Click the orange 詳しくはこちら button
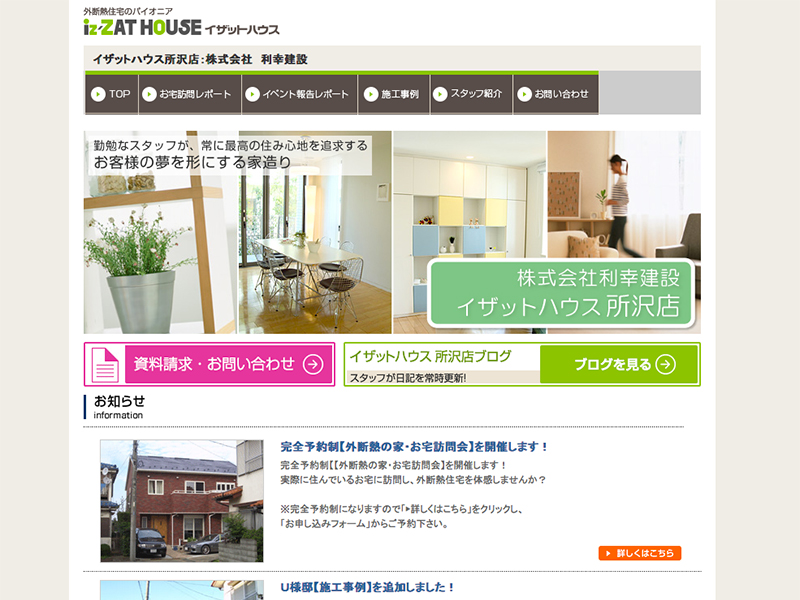Screen dimensions: 800x600 click(640, 553)
